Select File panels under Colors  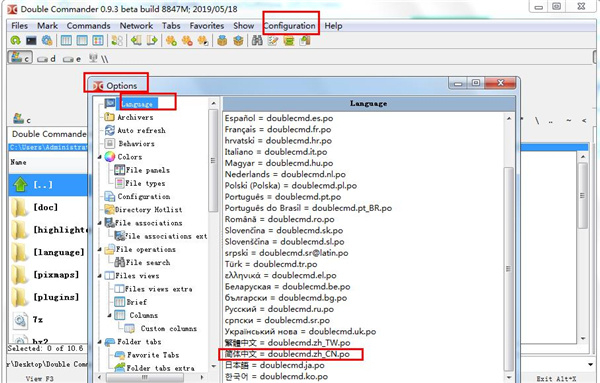[x=148, y=170]
